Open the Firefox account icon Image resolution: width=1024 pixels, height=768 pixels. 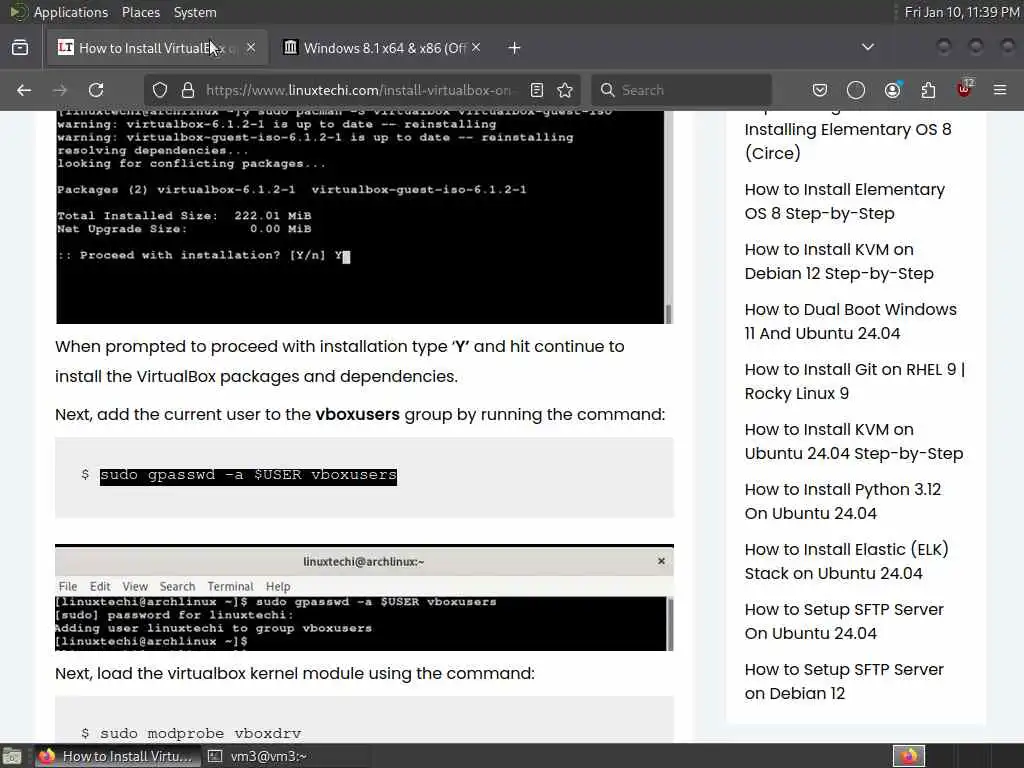892,90
